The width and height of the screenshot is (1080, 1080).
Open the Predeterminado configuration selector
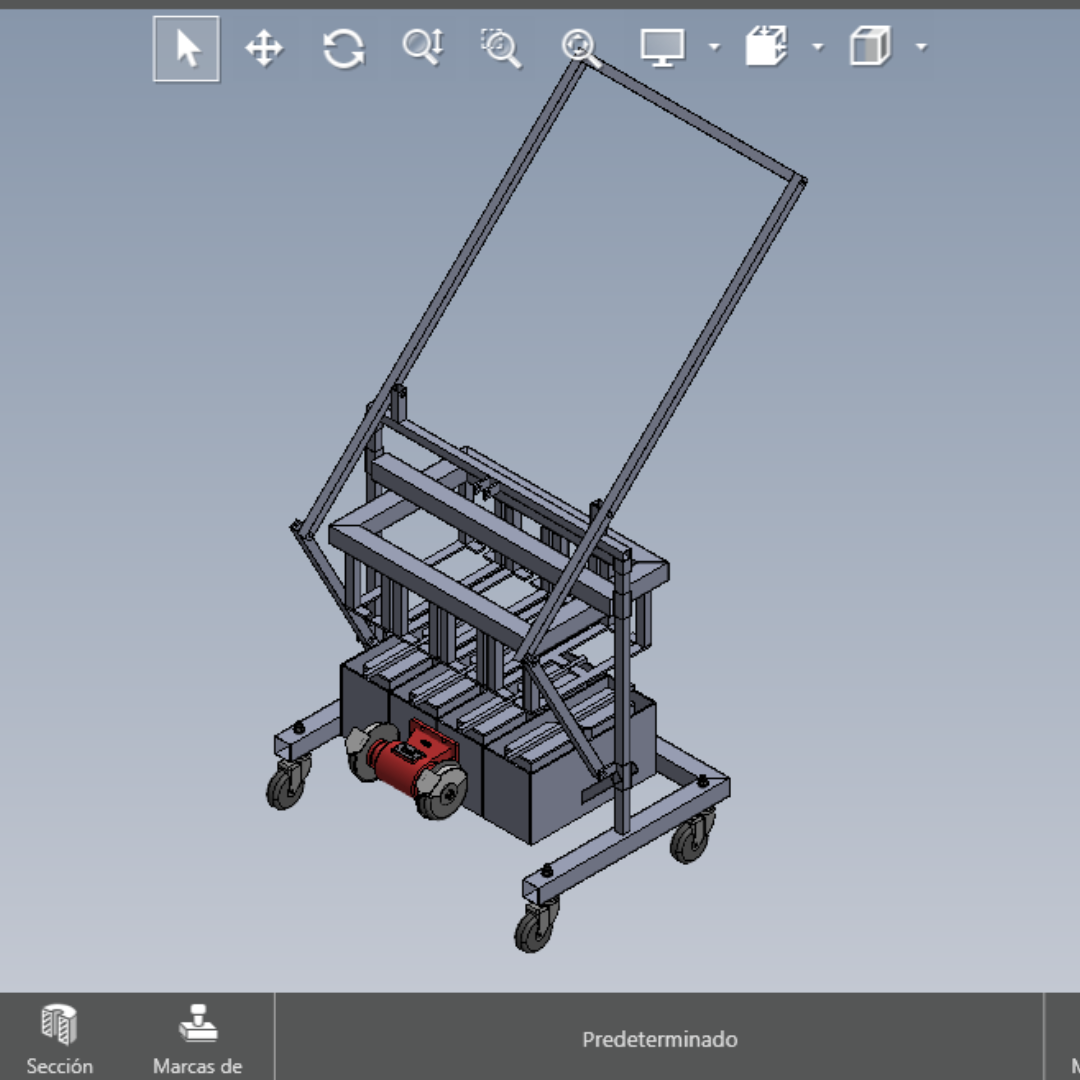658,1039
